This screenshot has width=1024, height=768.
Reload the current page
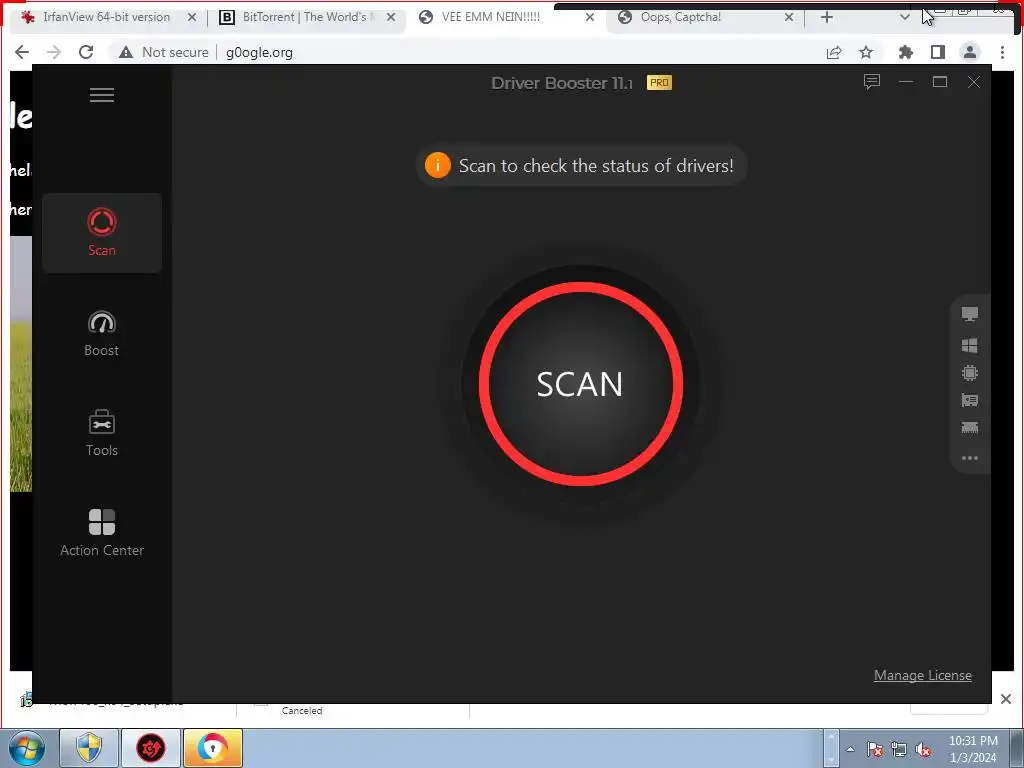(x=86, y=52)
